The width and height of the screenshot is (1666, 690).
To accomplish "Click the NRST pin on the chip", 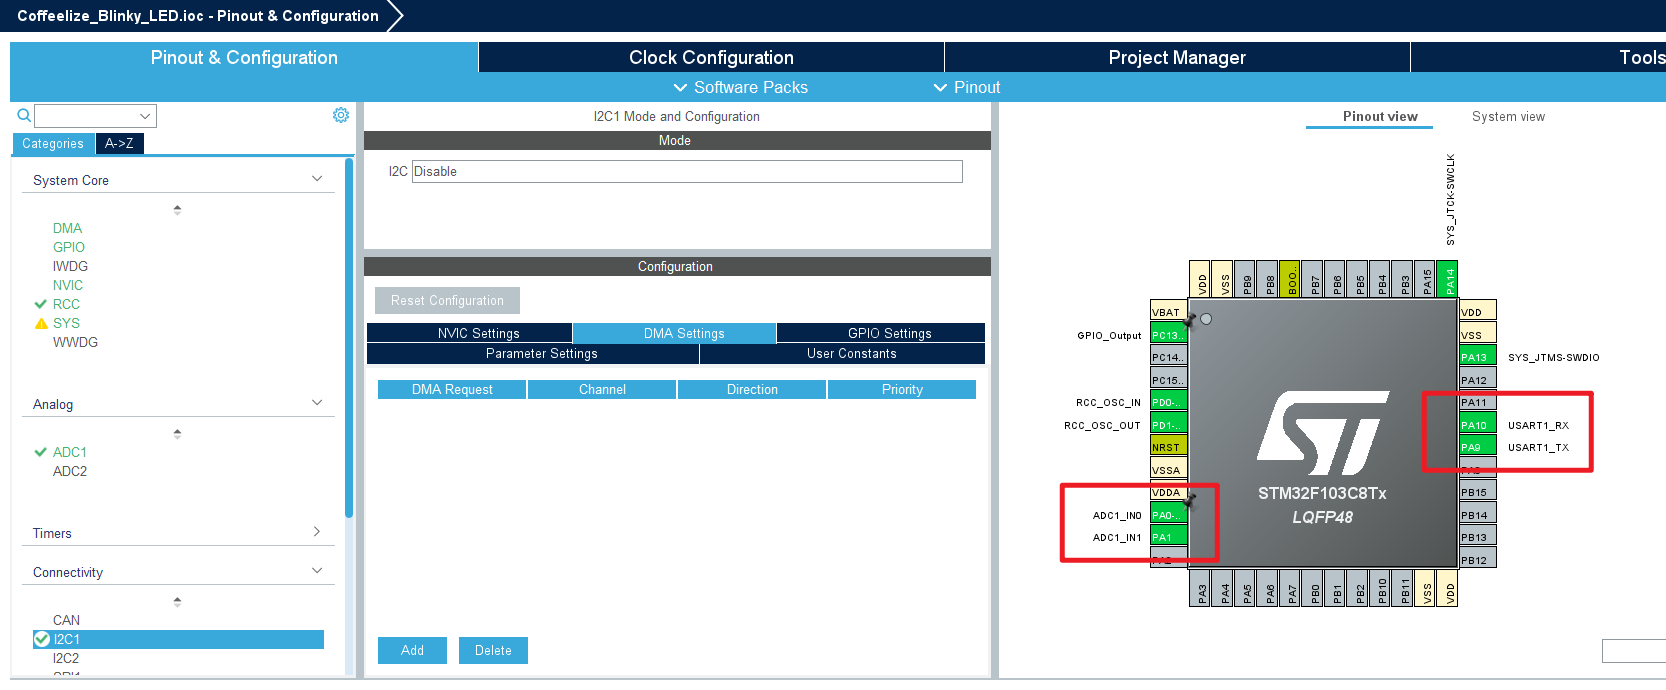I will coord(1168,447).
